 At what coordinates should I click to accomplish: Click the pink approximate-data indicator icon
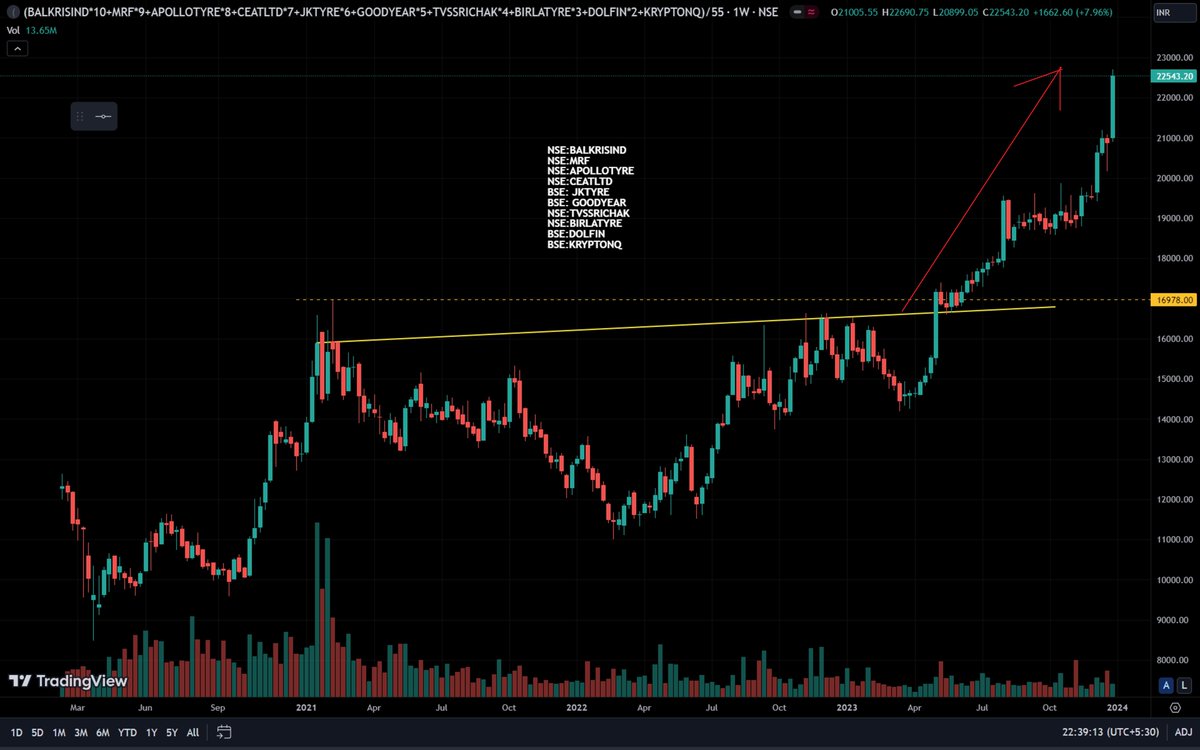tap(811, 12)
